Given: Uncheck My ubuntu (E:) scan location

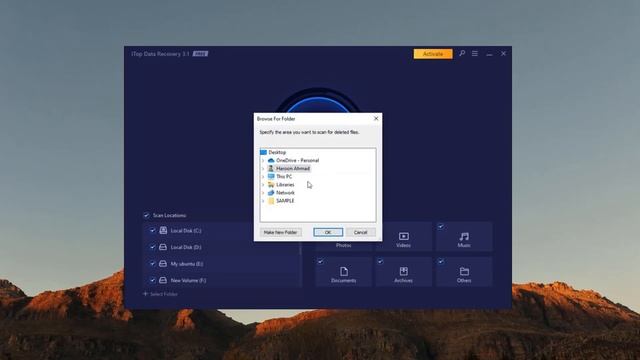Looking at the screenshot, I should pyautogui.click(x=152, y=264).
